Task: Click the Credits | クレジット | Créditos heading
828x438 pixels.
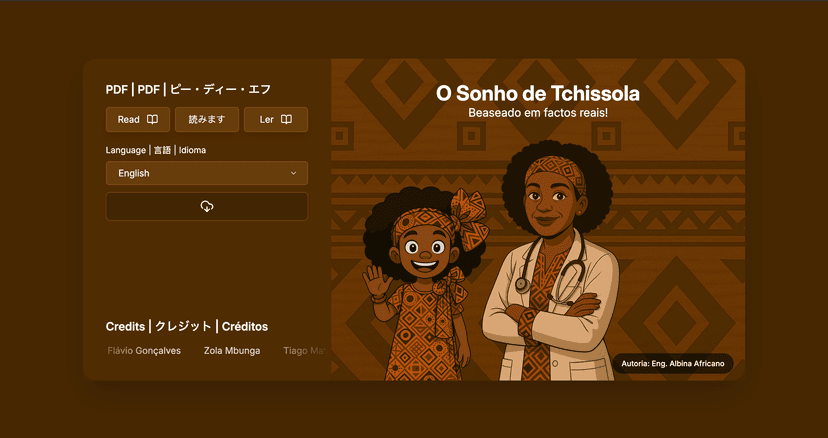Action: click(x=187, y=327)
